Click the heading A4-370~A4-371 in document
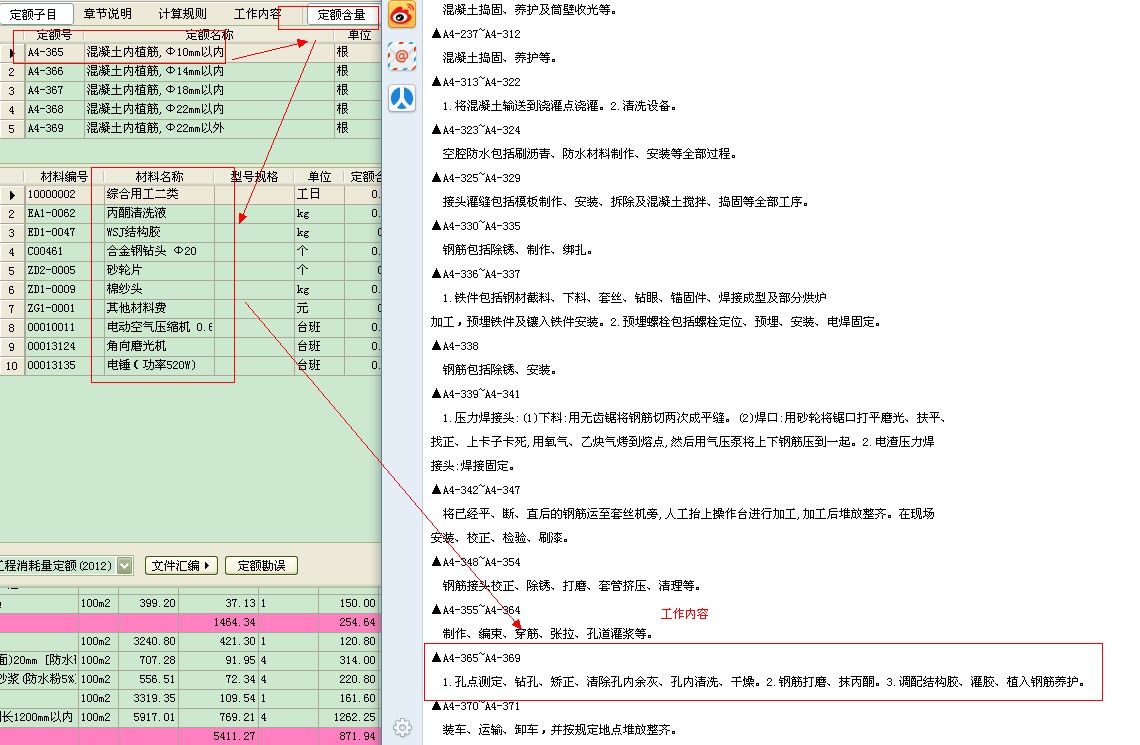This screenshot has width=1140, height=745. coord(476,706)
